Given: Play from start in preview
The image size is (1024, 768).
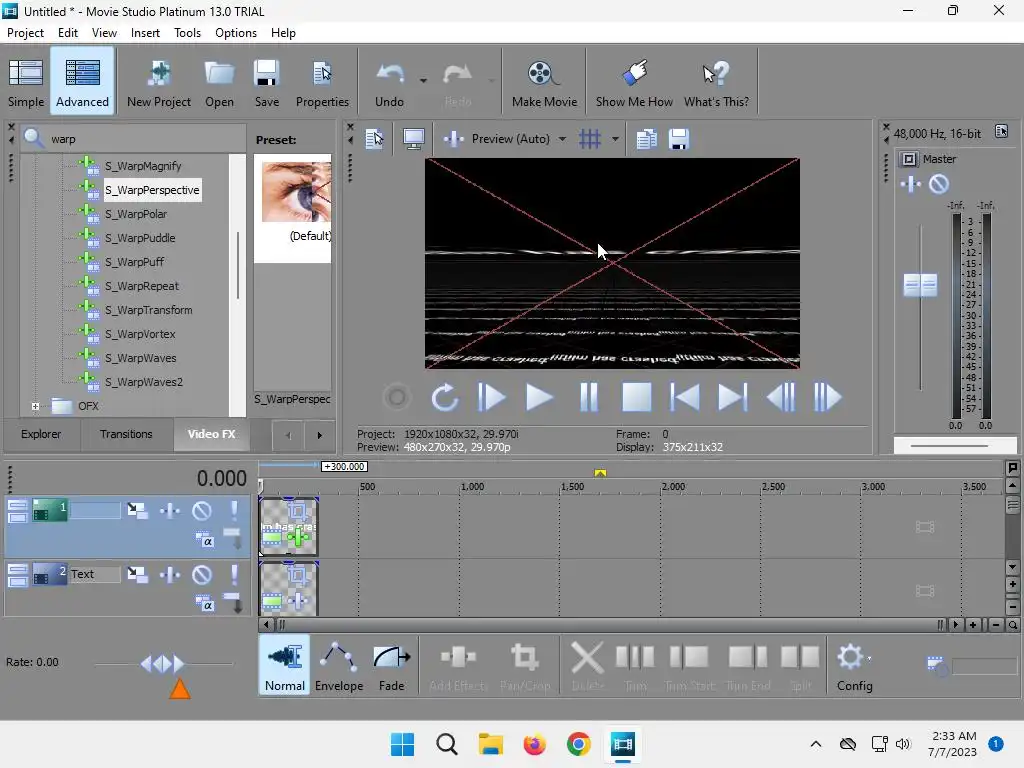Looking at the screenshot, I should point(491,397).
